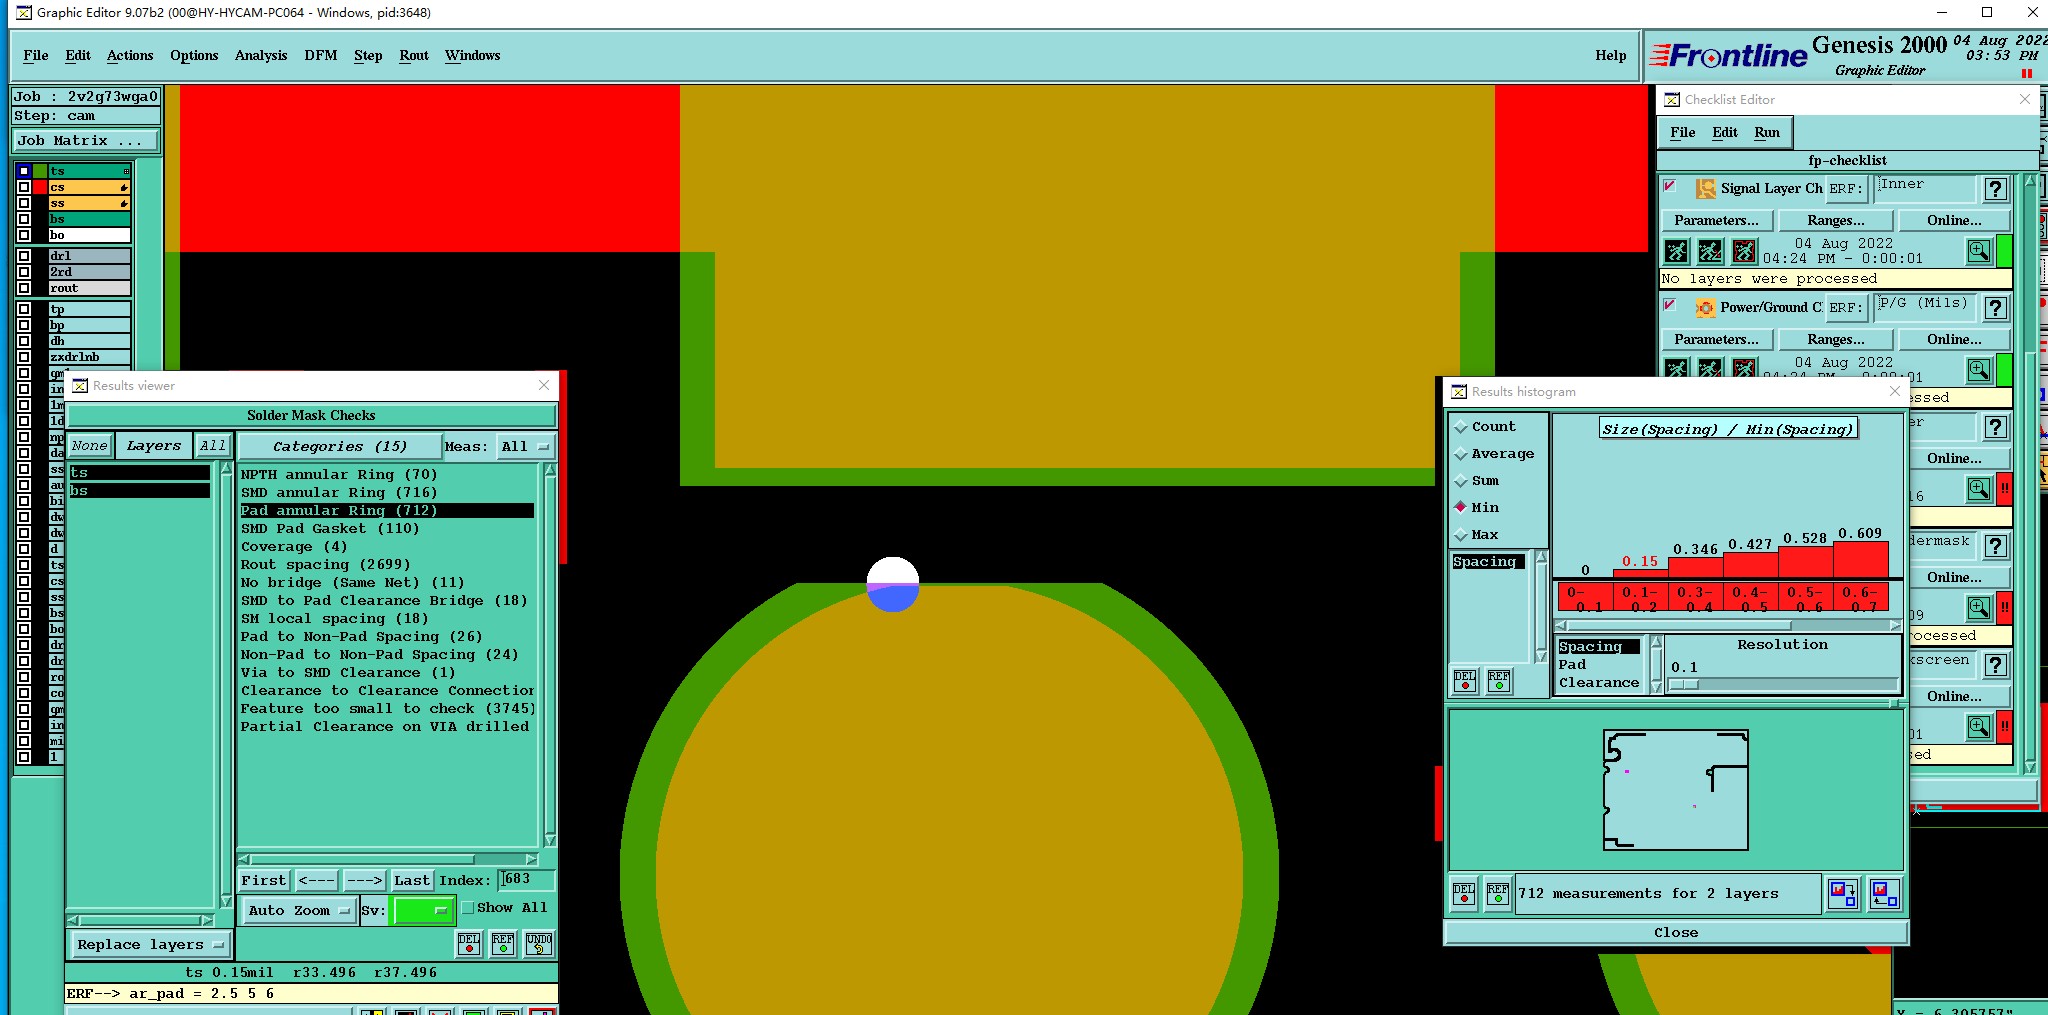Click the UNDO icon in Results viewer
Viewport: 2048px width, 1015px height.
coord(539,943)
